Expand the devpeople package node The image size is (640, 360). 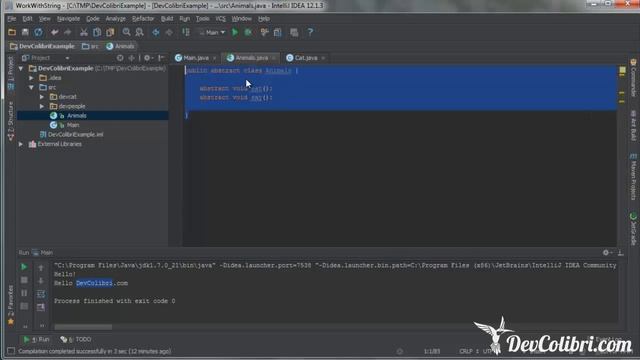(42, 106)
